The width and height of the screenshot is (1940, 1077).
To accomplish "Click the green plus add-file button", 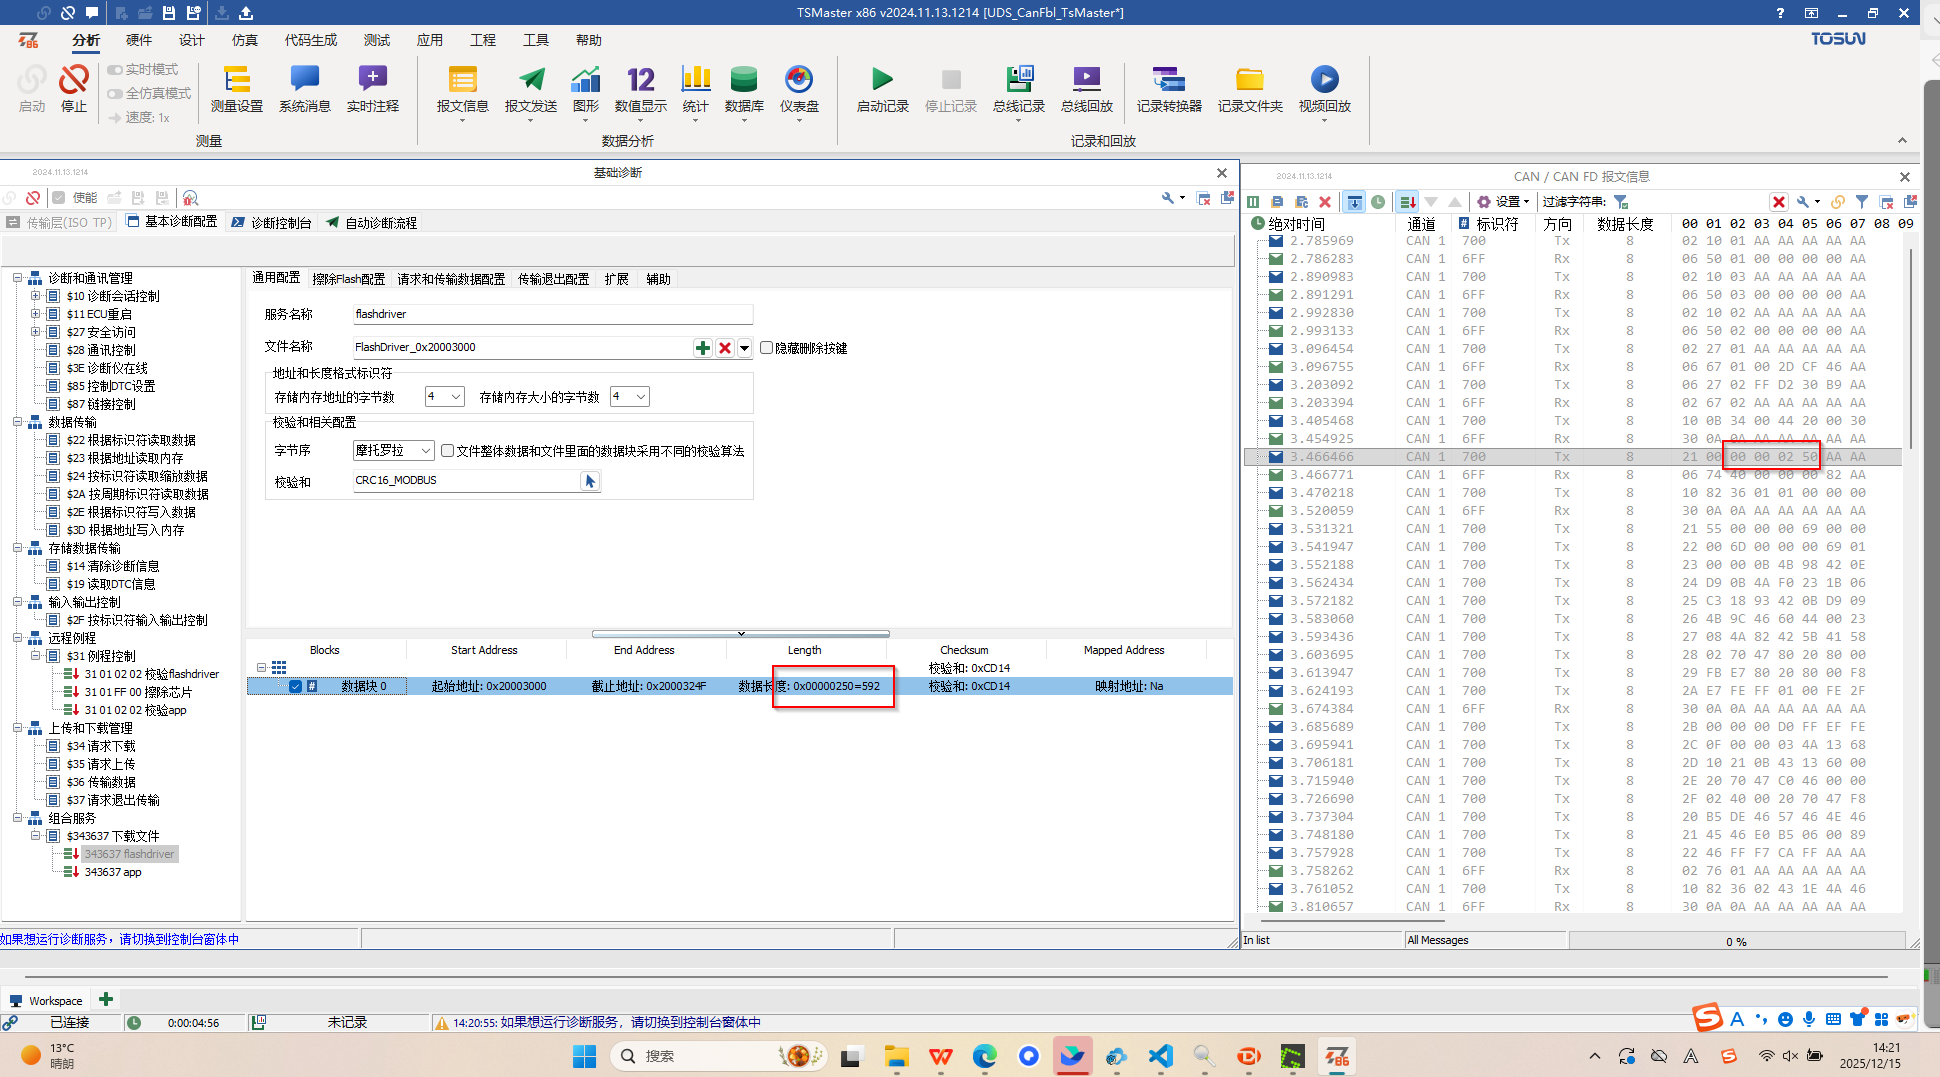I will click(703, 348).
